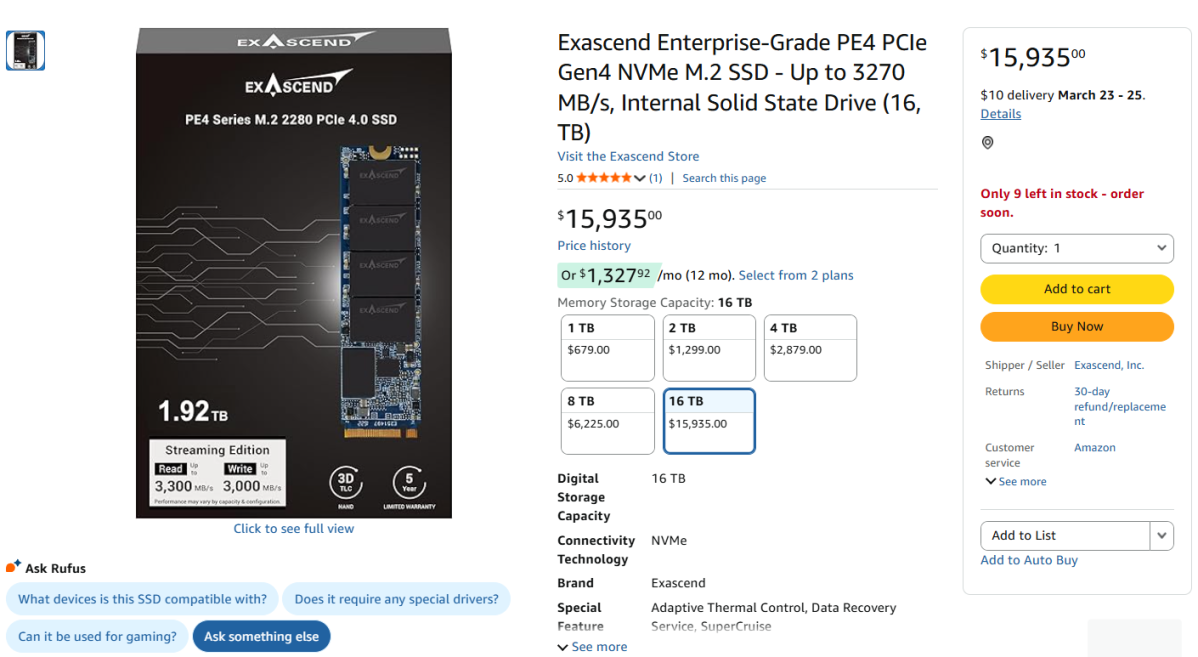Click Add to Auto Buy
The image size is (1198, 657).
coord(1029,560)
